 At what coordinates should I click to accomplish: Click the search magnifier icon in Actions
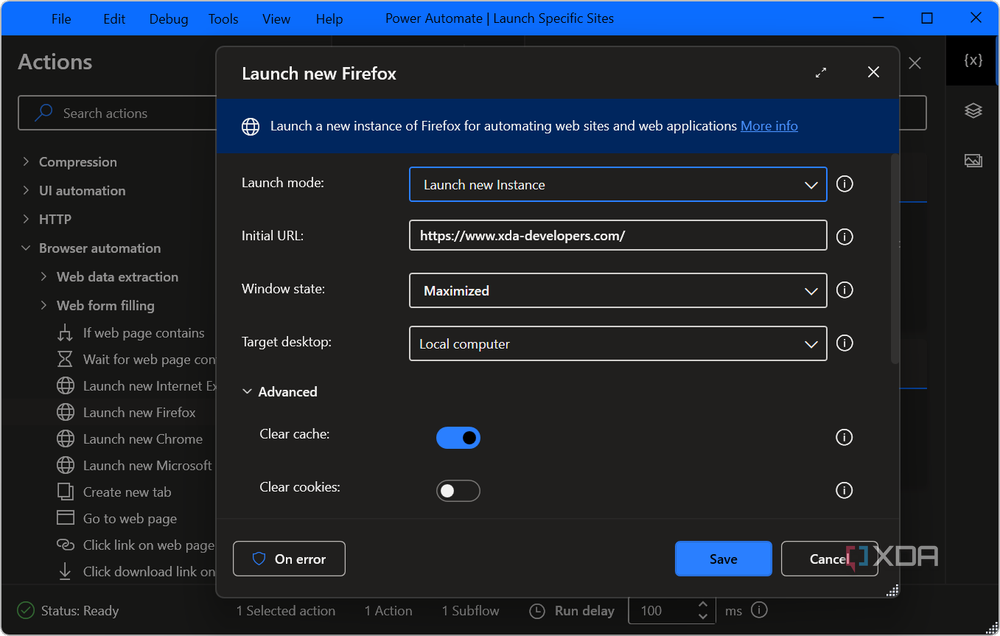[x=43, y=113]
